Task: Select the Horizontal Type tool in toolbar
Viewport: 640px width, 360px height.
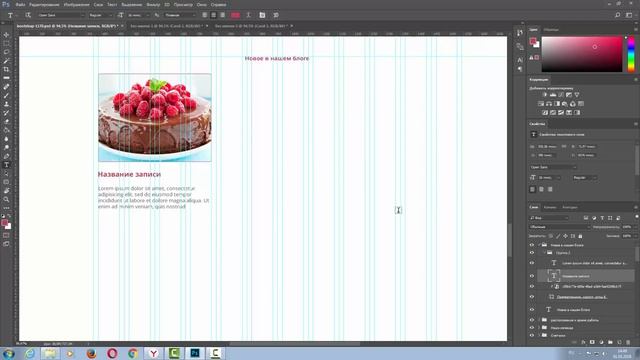Action: (x=6, y=165)
